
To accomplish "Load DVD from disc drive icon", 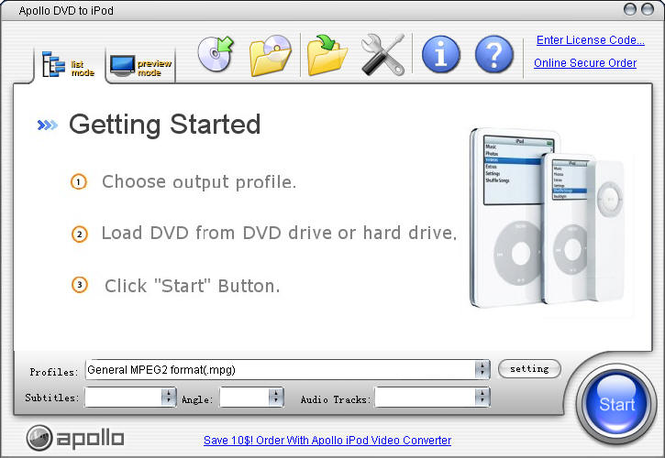I will (215, 53).
